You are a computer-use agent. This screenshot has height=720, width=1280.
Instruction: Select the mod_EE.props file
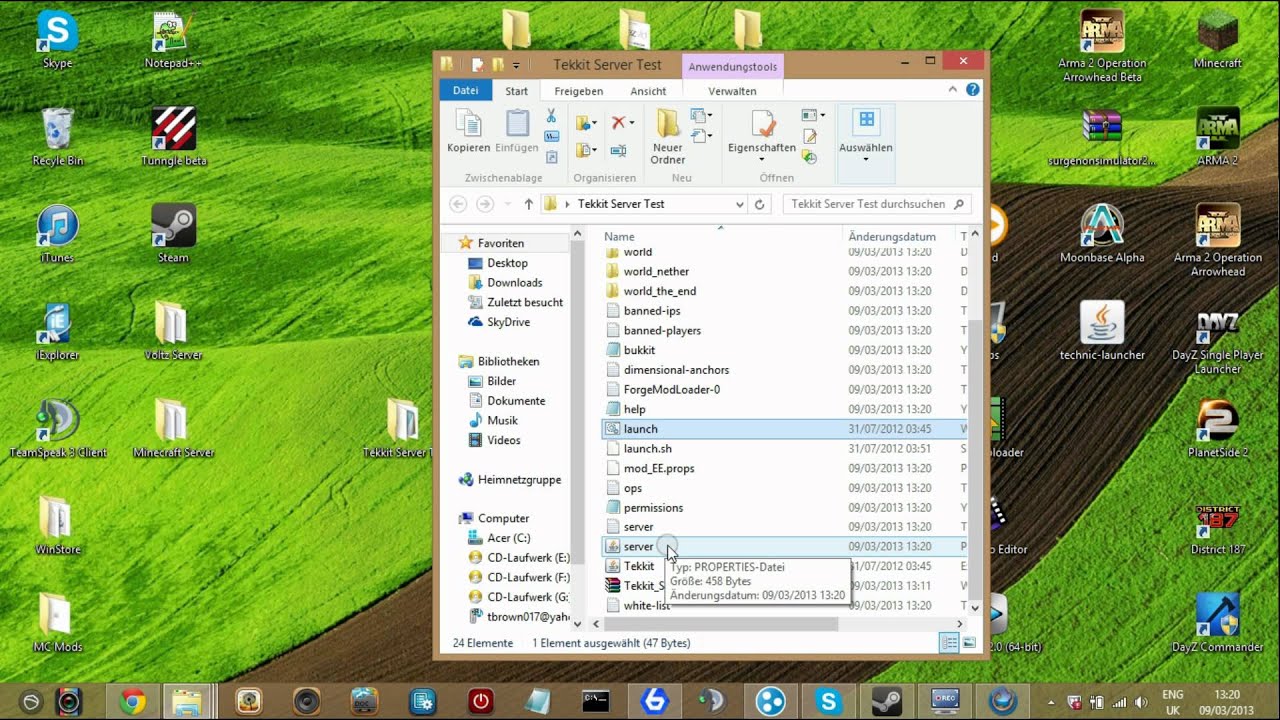[658, 468]
